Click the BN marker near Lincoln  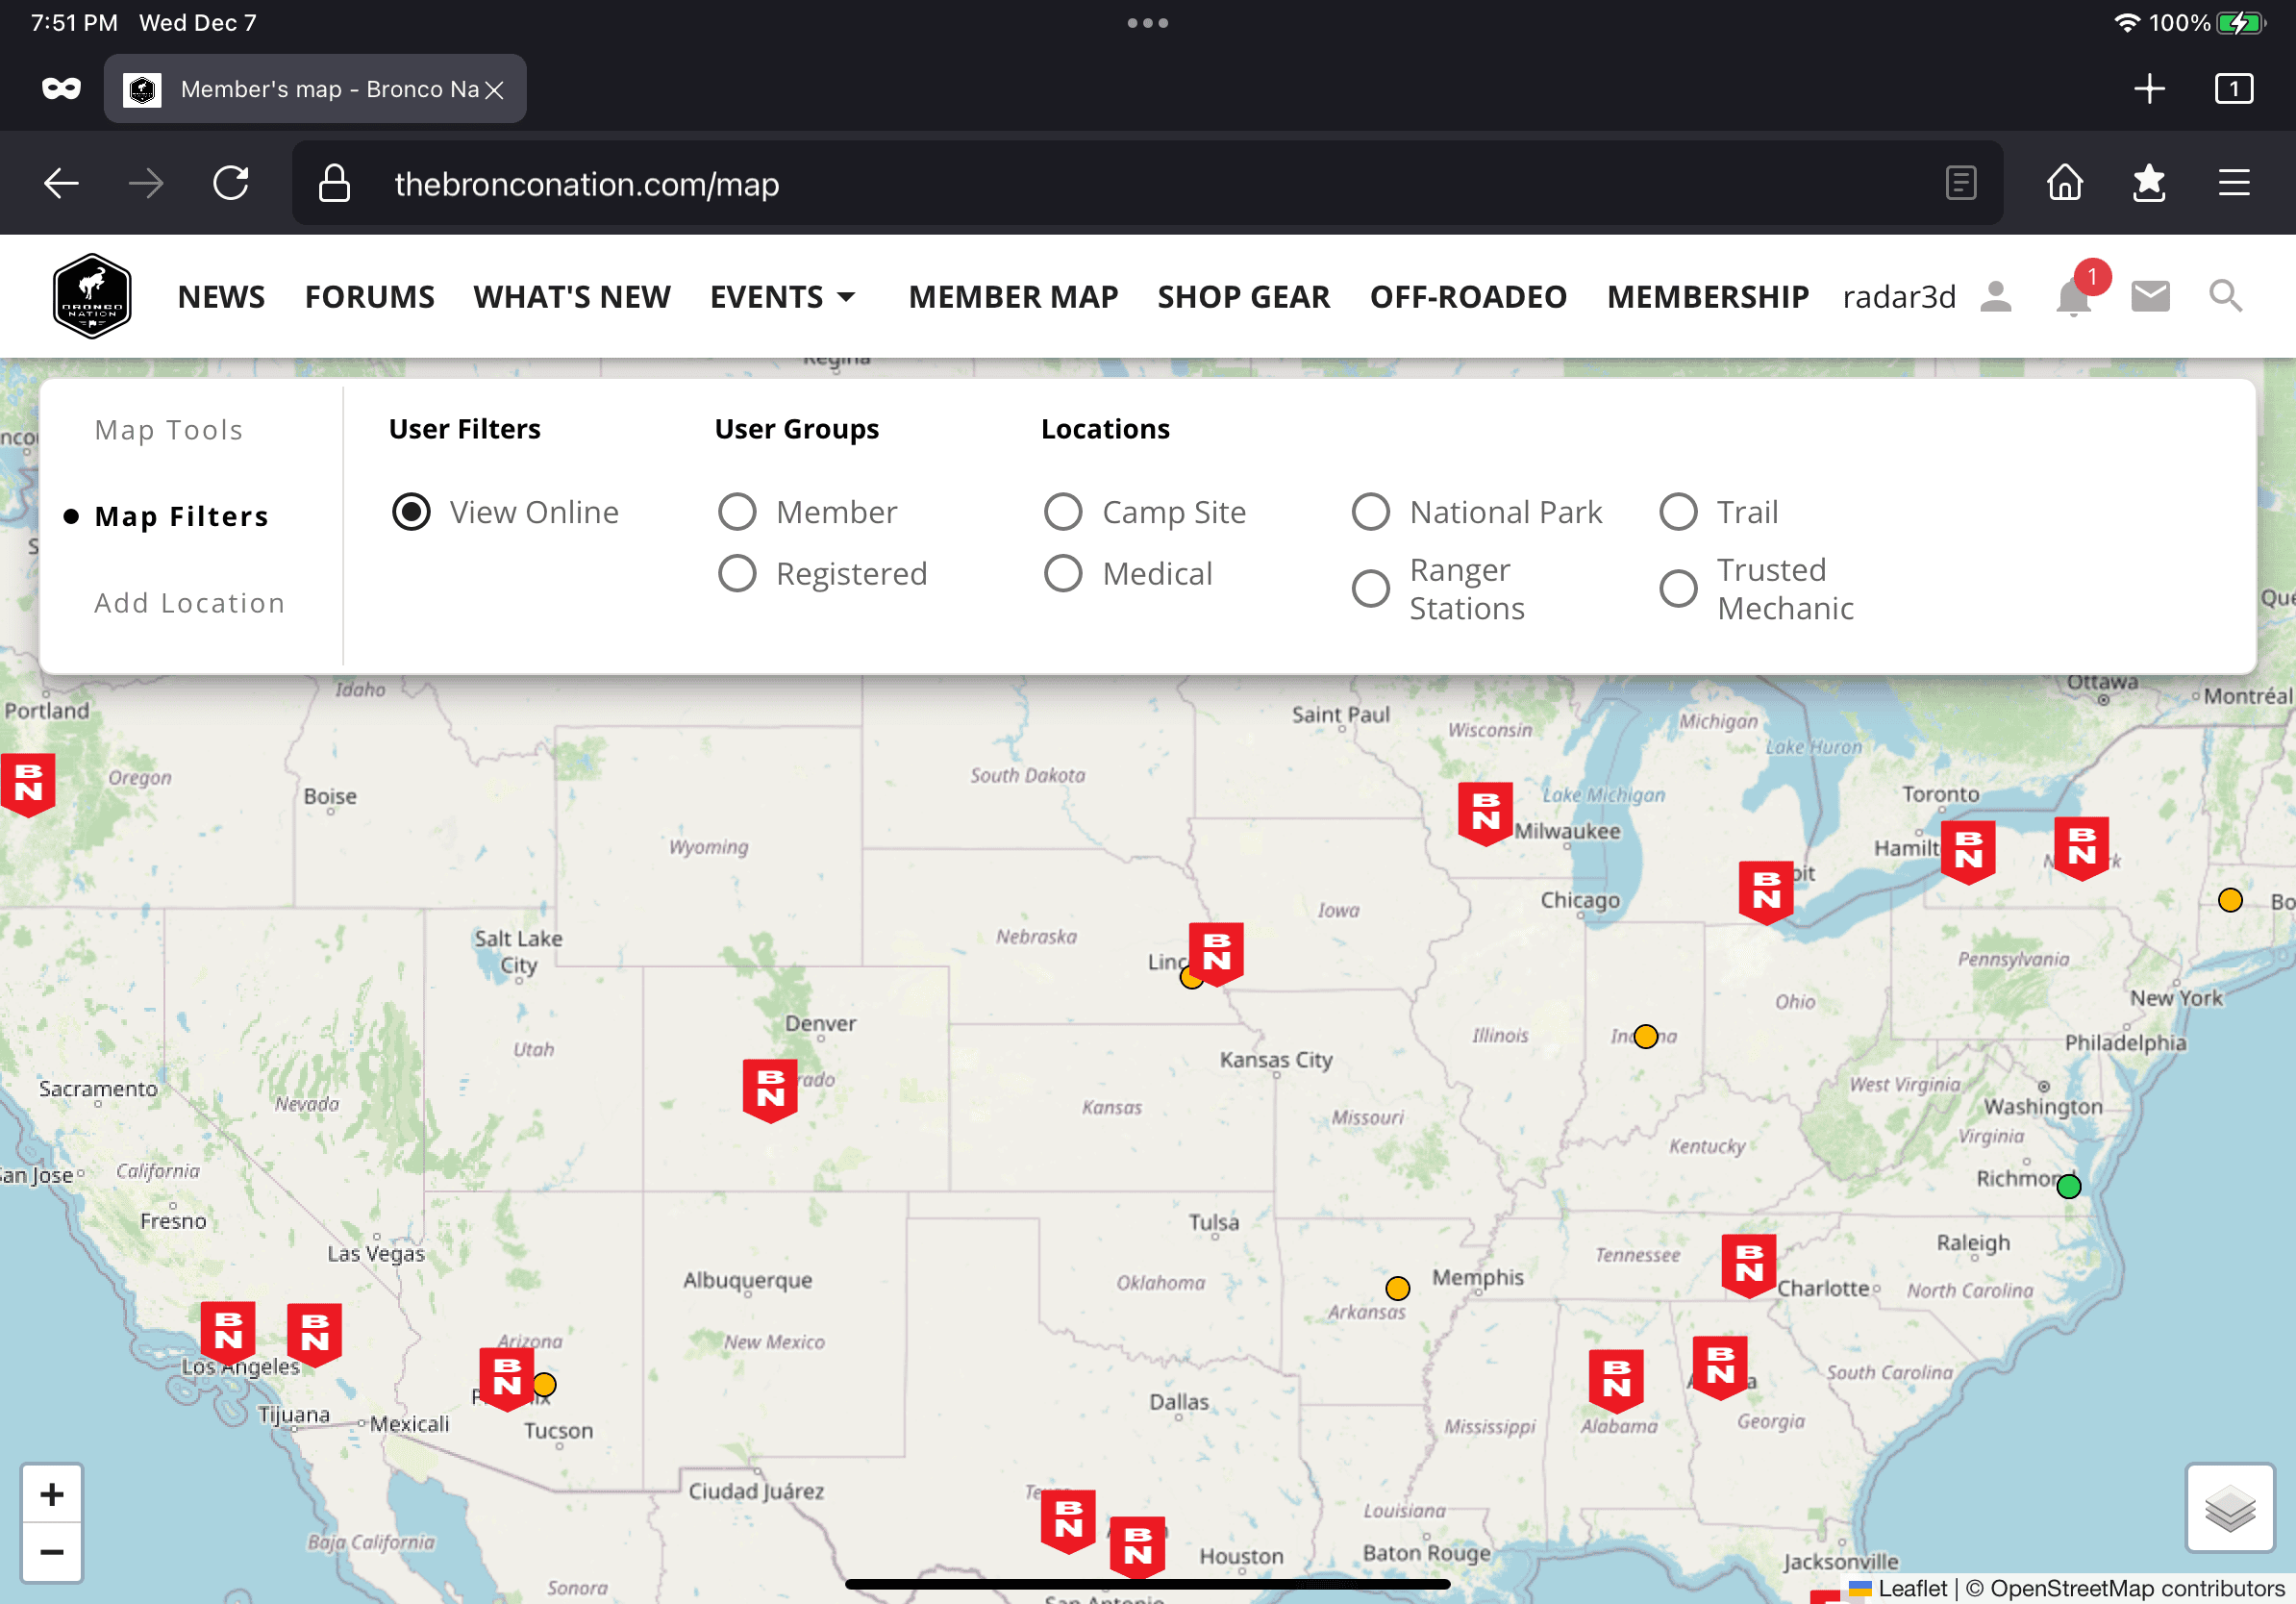(1216, 953)
